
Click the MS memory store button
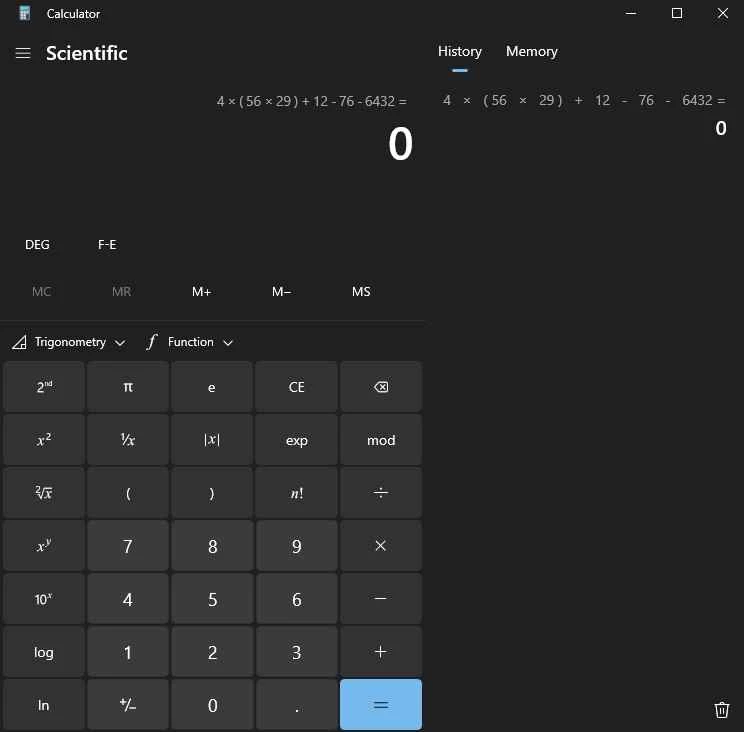pyautogui.click(x=361, y=292)
